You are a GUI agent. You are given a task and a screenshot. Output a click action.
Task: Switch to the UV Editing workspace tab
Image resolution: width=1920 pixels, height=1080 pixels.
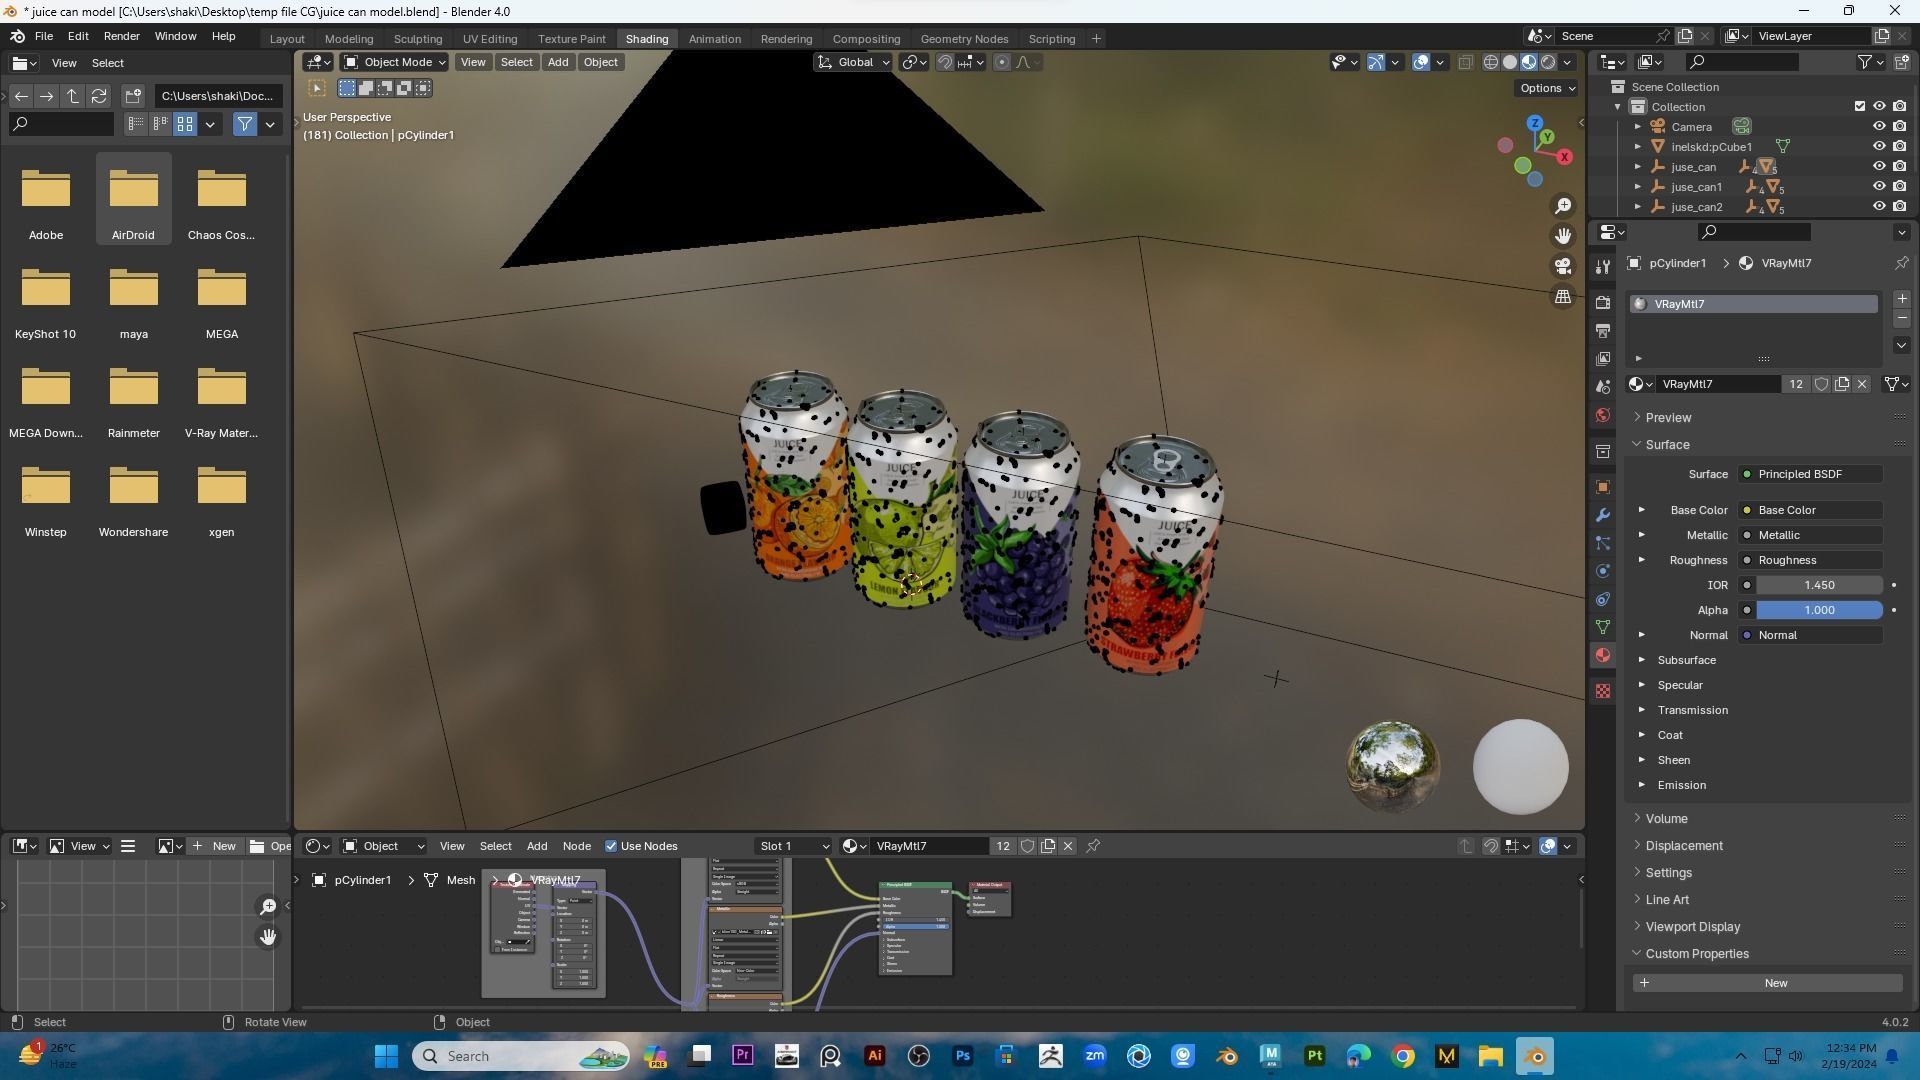[x=490, y=39]
